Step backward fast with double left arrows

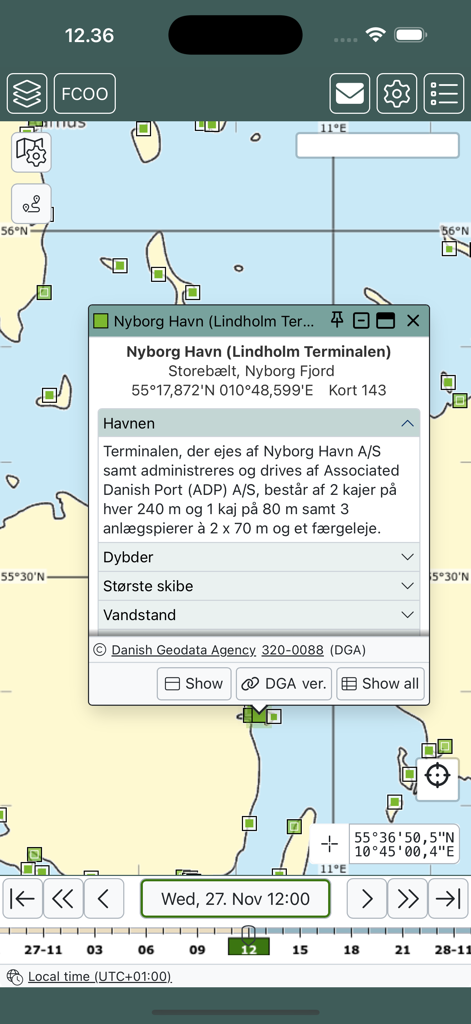[63, 899]
